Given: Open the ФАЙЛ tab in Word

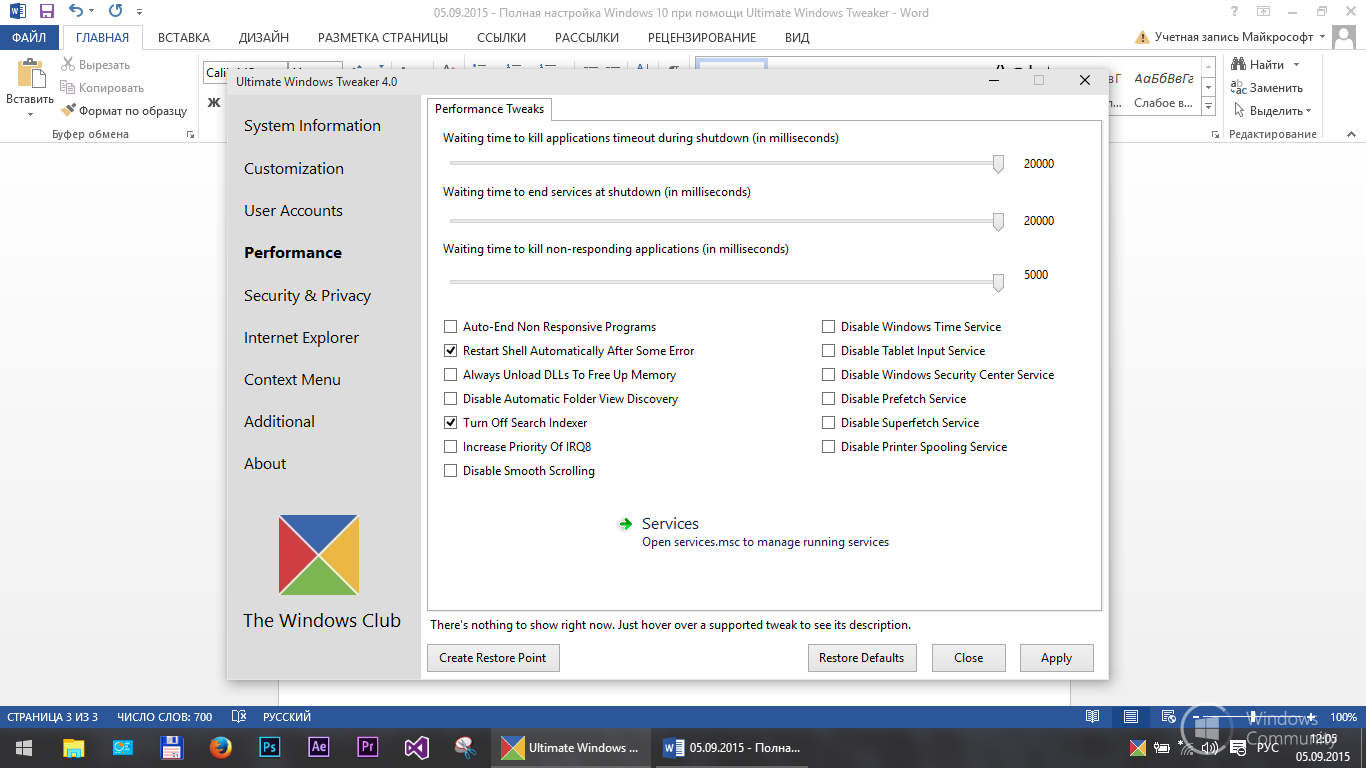Looking at the screenshot, I should (x=30, y=37).
